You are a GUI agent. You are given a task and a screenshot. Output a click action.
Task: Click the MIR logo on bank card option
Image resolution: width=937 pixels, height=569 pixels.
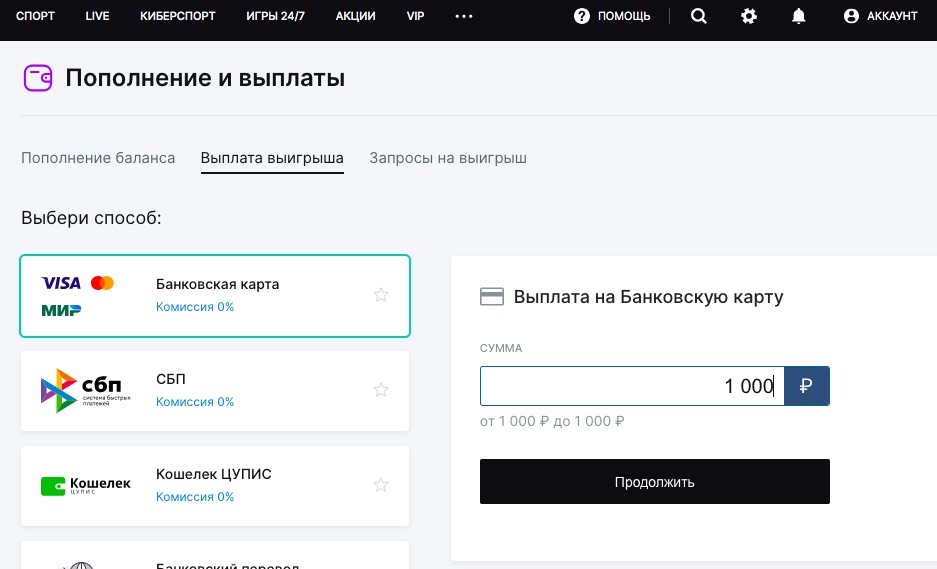pos(61,310)
